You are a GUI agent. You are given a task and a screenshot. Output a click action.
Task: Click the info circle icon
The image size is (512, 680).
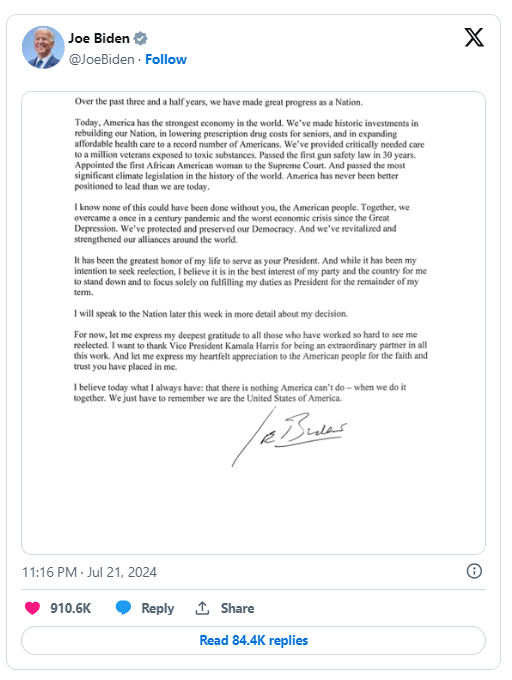click(474, 571)
